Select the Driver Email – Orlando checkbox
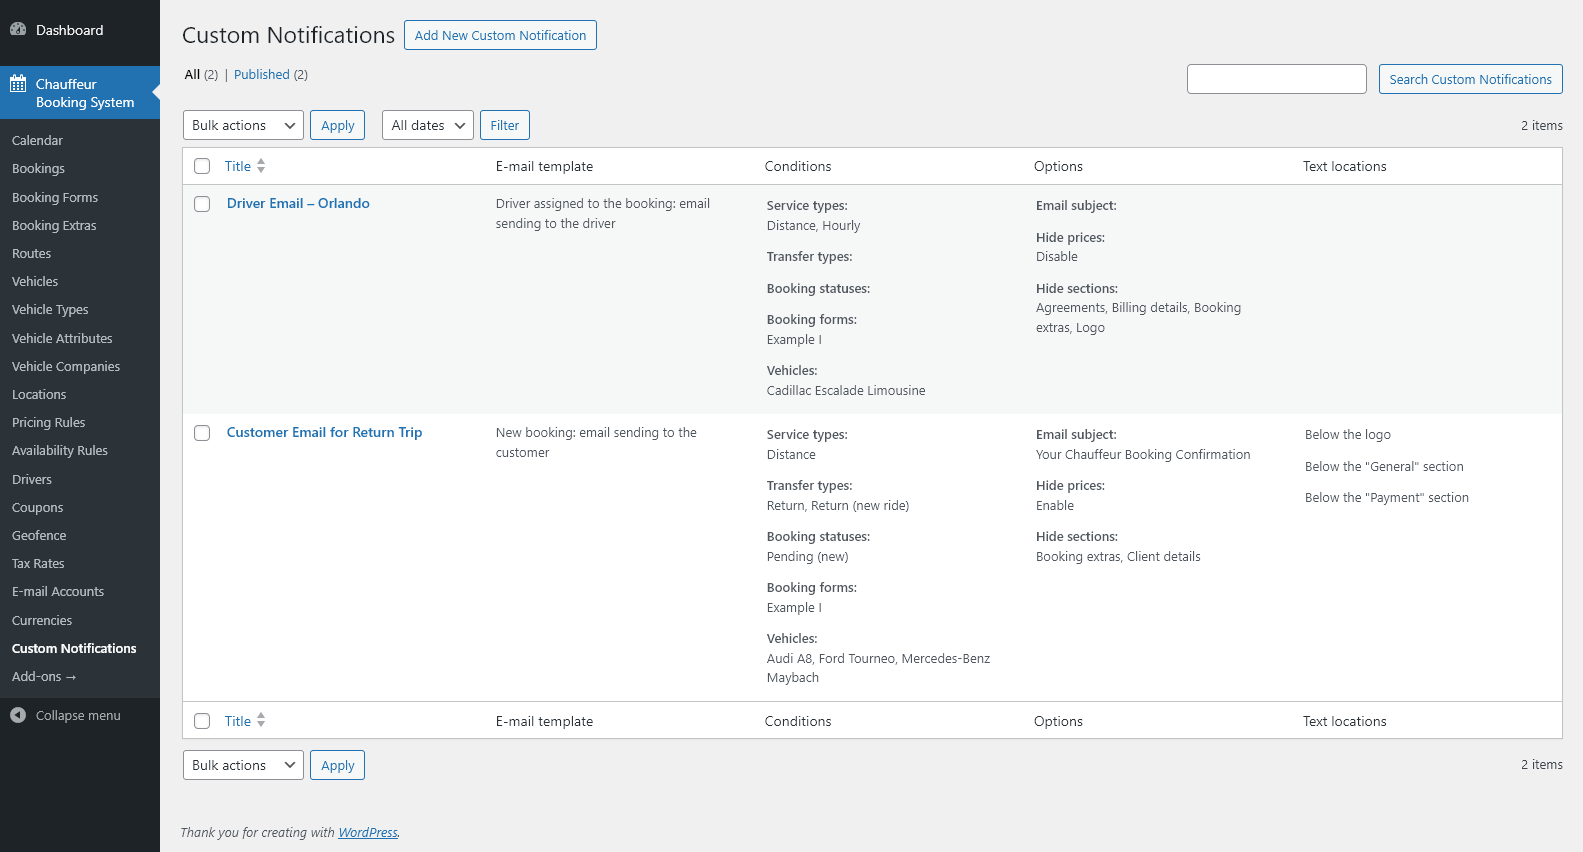This screenshot has height=852, width=1583. click(202, 204)
